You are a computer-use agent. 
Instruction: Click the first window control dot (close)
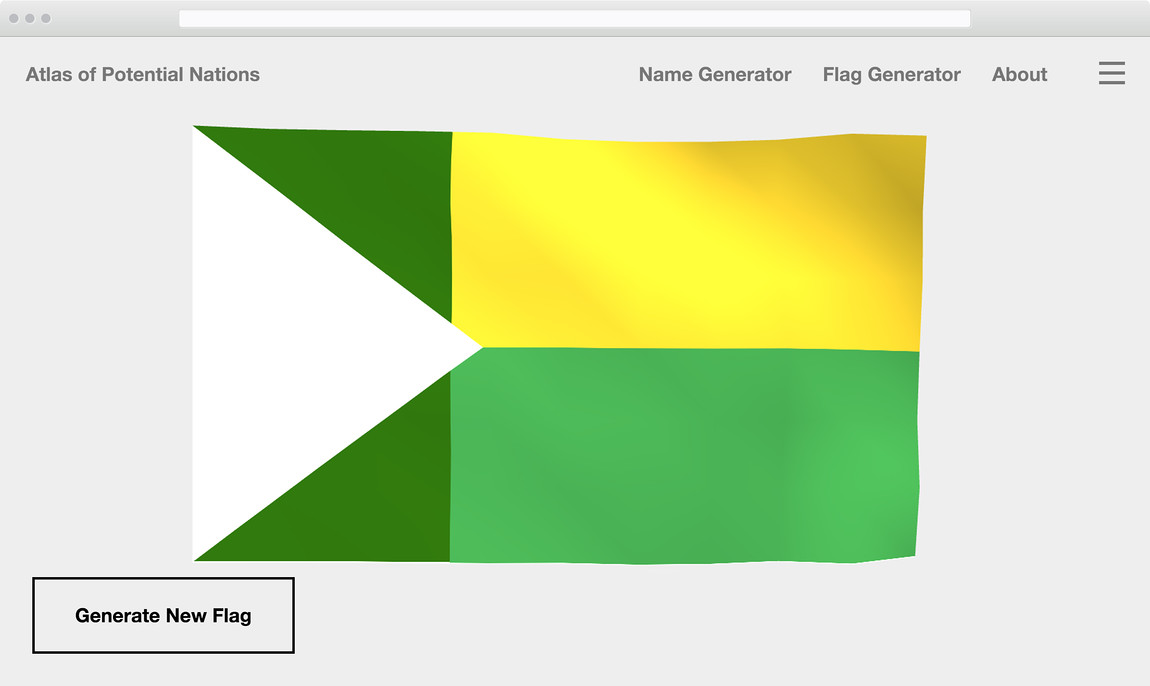(14, 18)
